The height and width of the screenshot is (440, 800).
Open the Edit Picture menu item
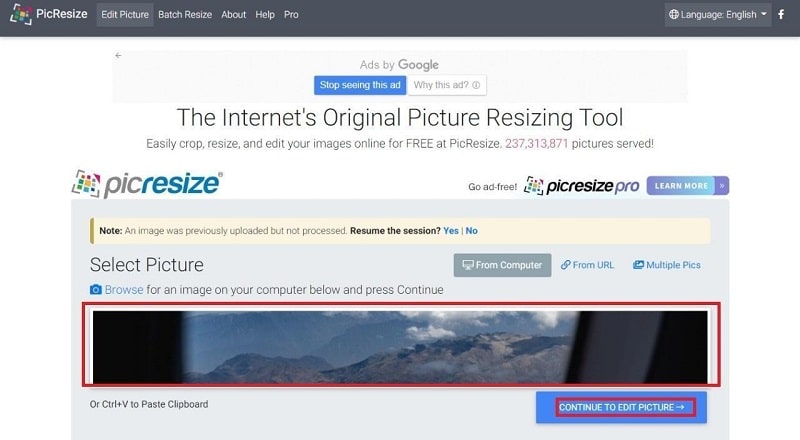125,14
